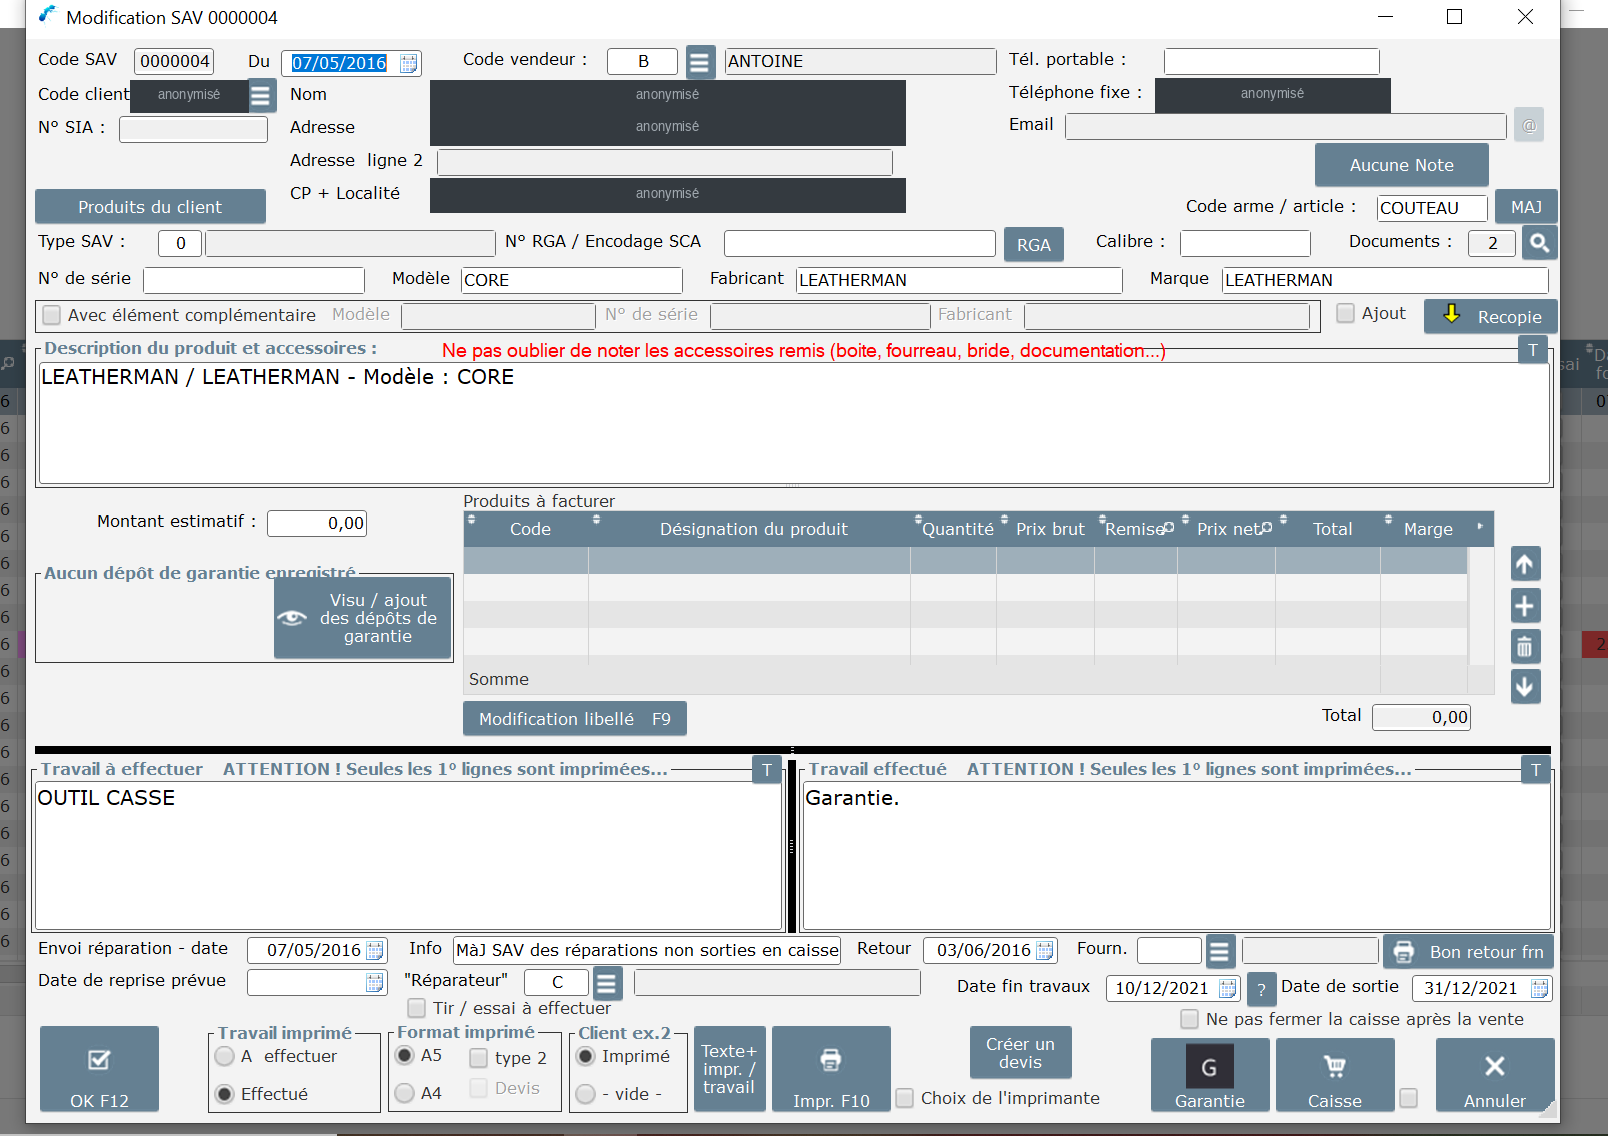The width and height of the screenshot is (1608, 1136).
Task: Move product line down with arrow icon
Action: [1524, 687]
